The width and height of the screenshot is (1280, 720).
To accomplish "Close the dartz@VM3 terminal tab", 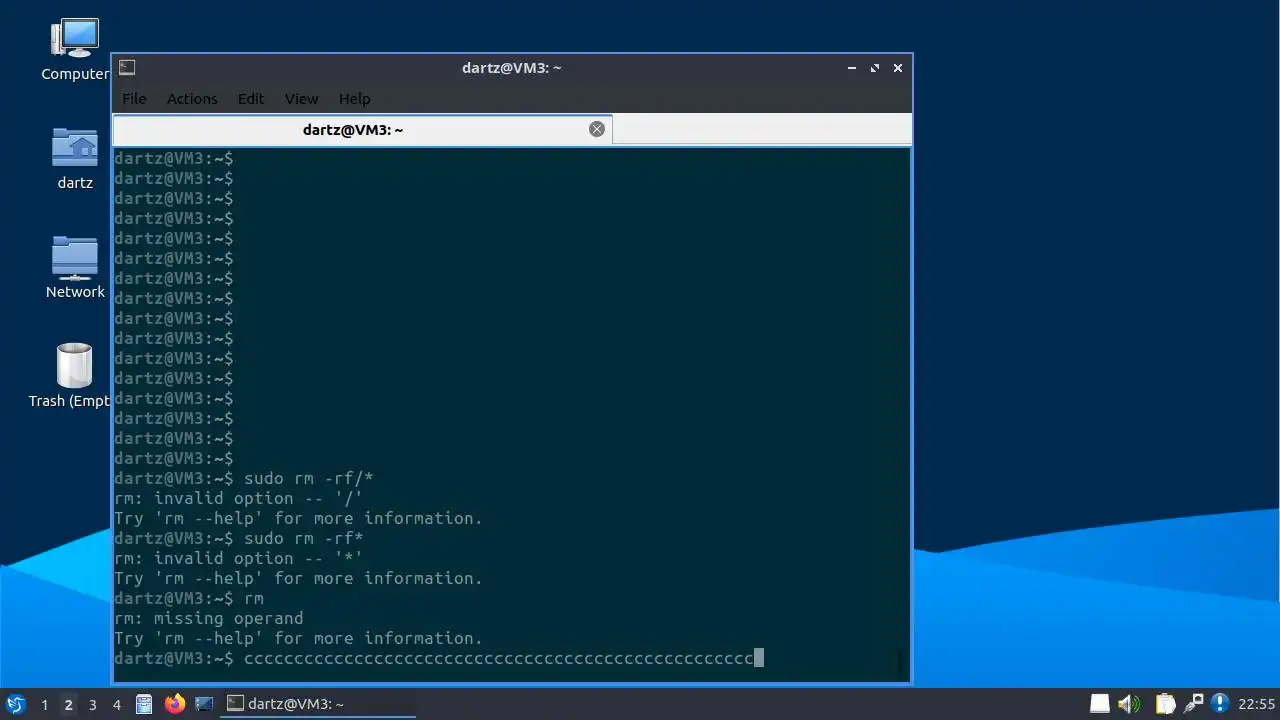I will tap(597, 129).
